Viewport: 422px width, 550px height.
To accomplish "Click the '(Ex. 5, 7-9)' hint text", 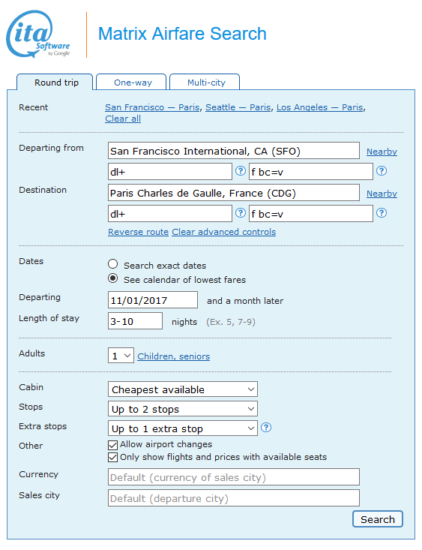I will pos(231,322).
